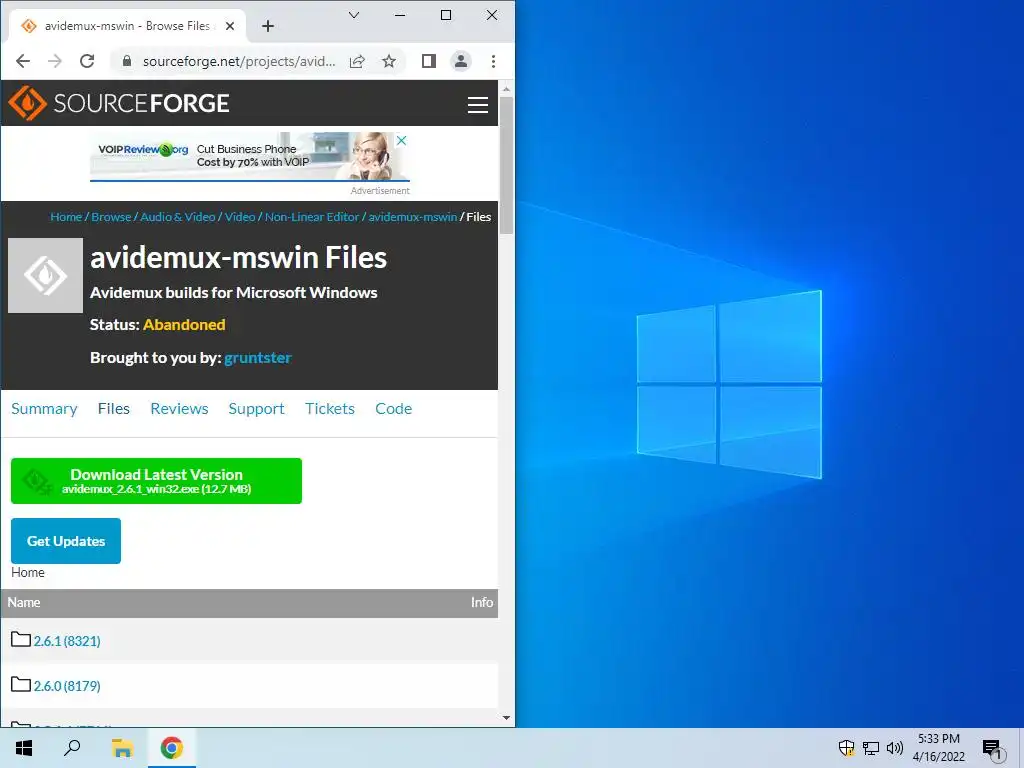Follow the avidemux-mswin breadcrumb link
The image size is (1024, 768).
click(x=413, y=217)
